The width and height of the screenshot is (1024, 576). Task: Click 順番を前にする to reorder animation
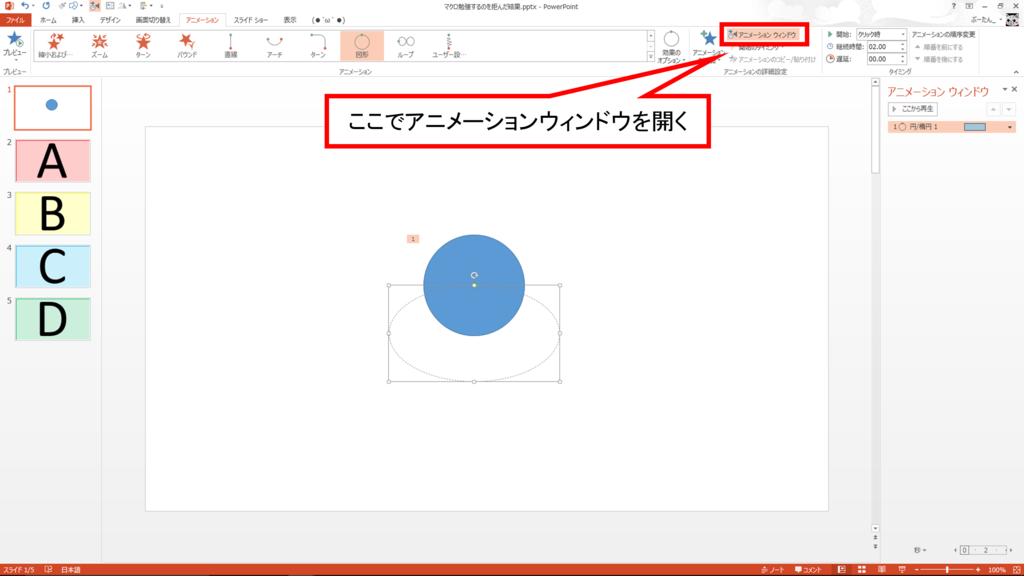pos(943,49)
